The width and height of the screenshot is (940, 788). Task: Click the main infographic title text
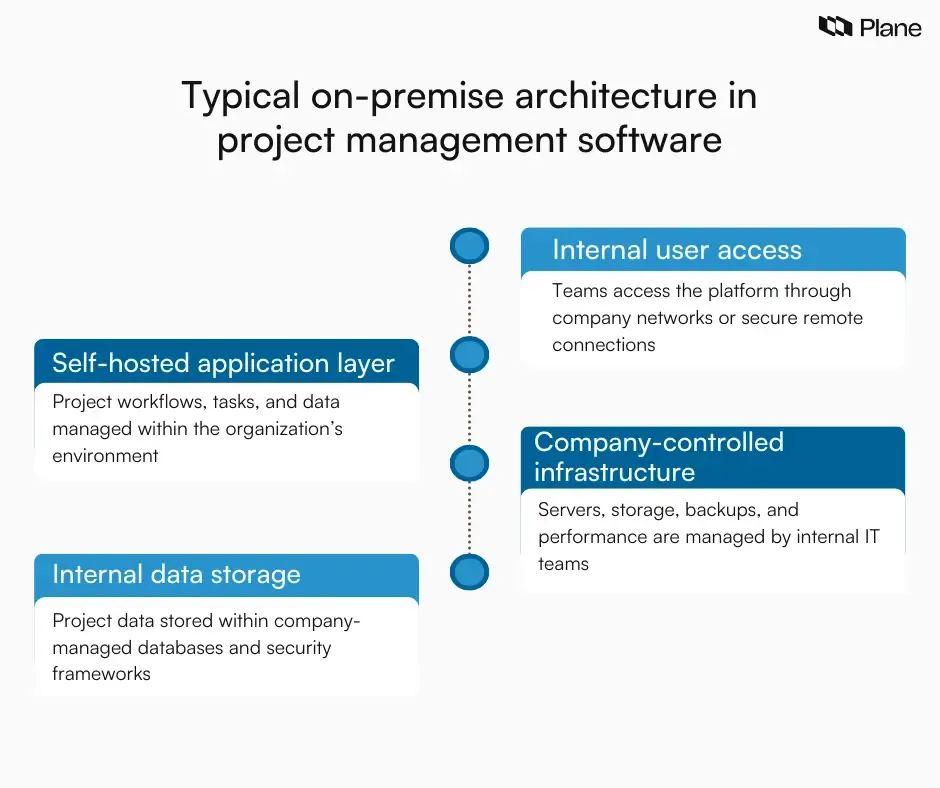pos(470,117)
